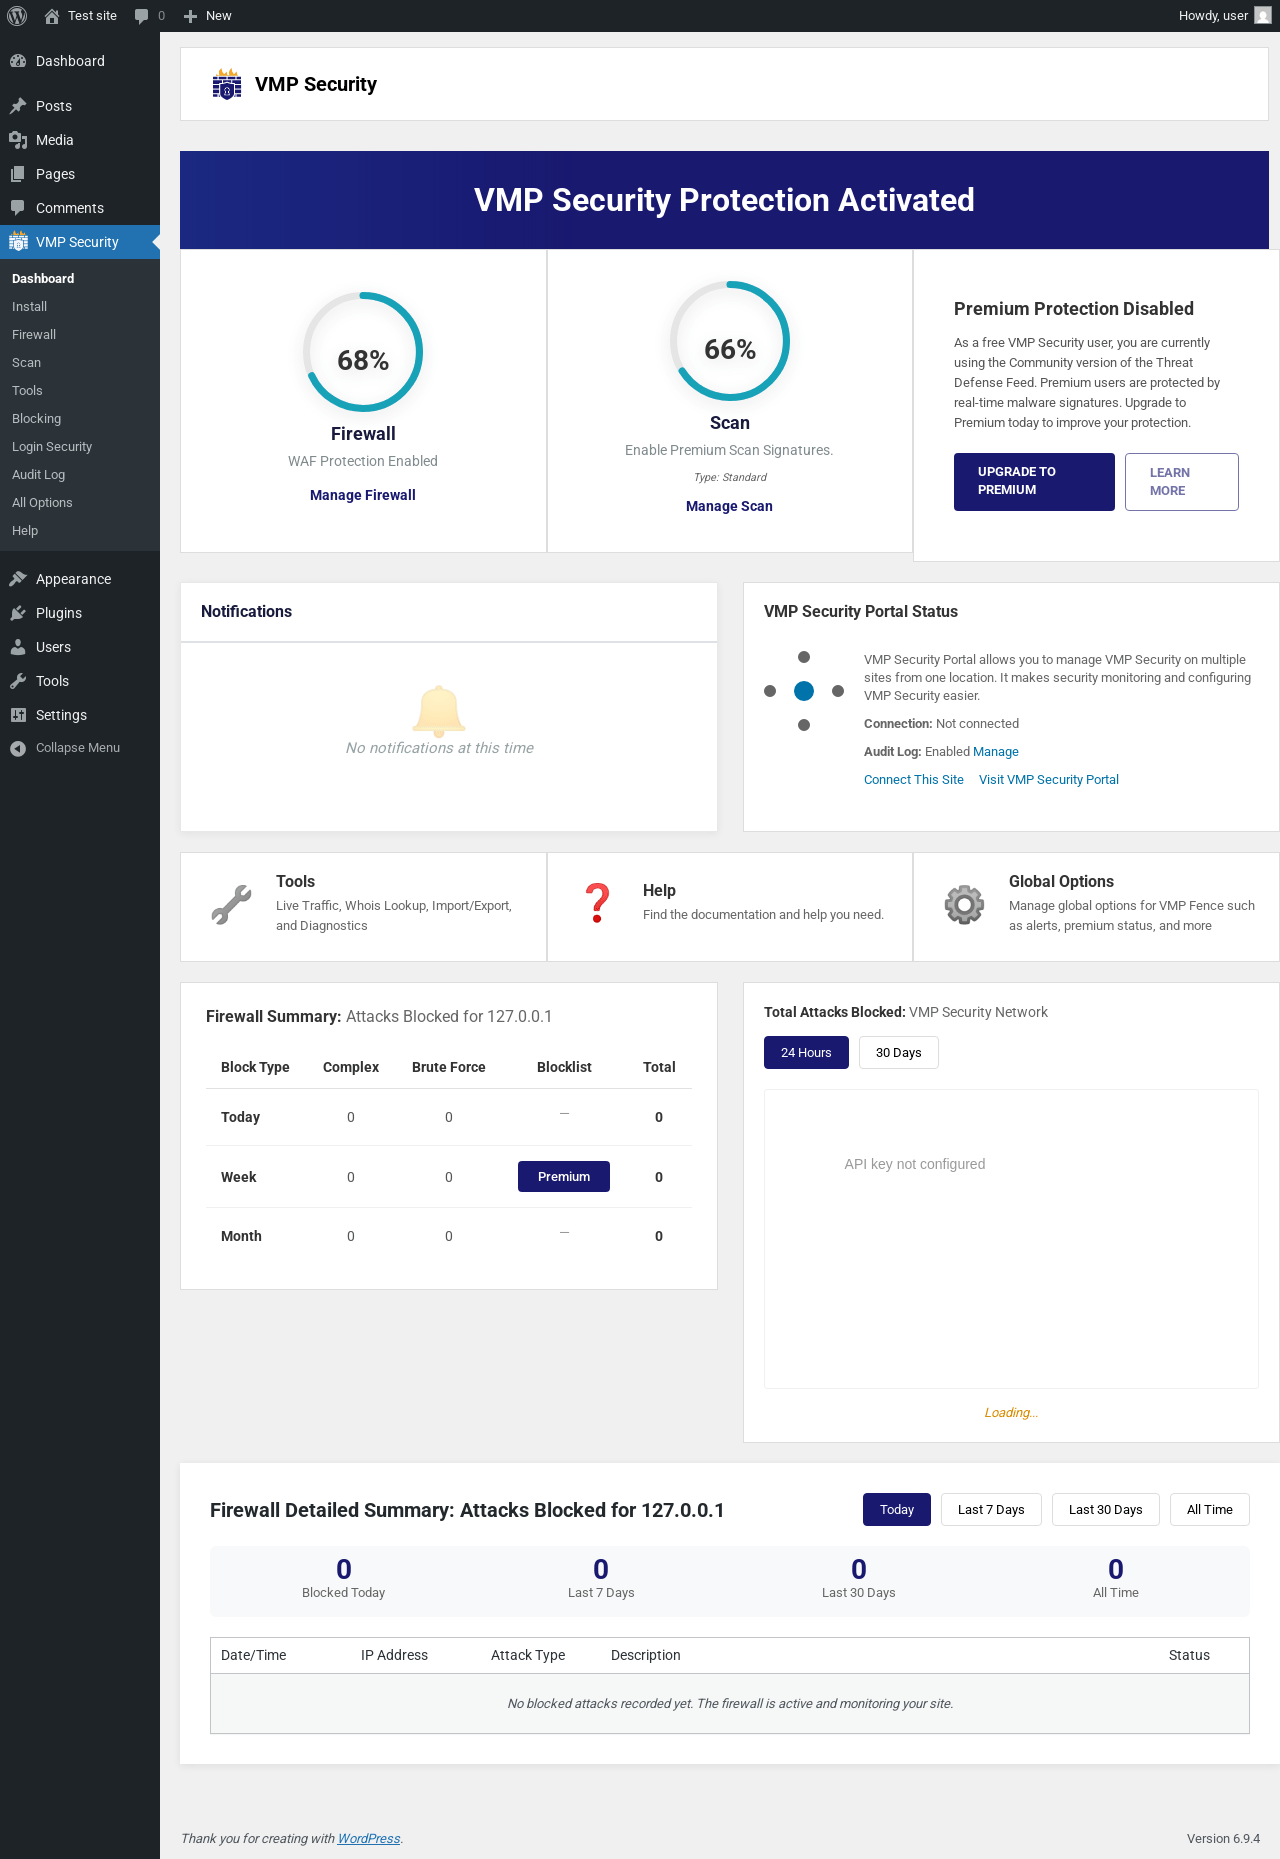1280x1859 pixels.
Task: Click New in the admin bar
Action: [218, 16]
